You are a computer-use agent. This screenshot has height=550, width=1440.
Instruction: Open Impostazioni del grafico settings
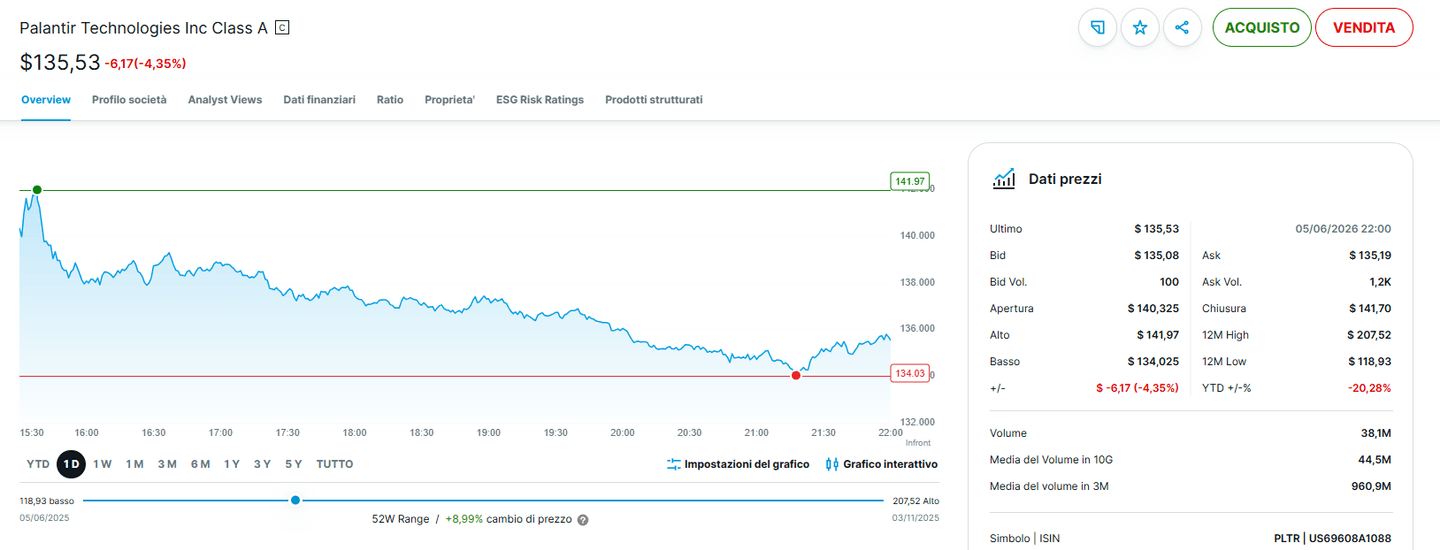[738, 464]
